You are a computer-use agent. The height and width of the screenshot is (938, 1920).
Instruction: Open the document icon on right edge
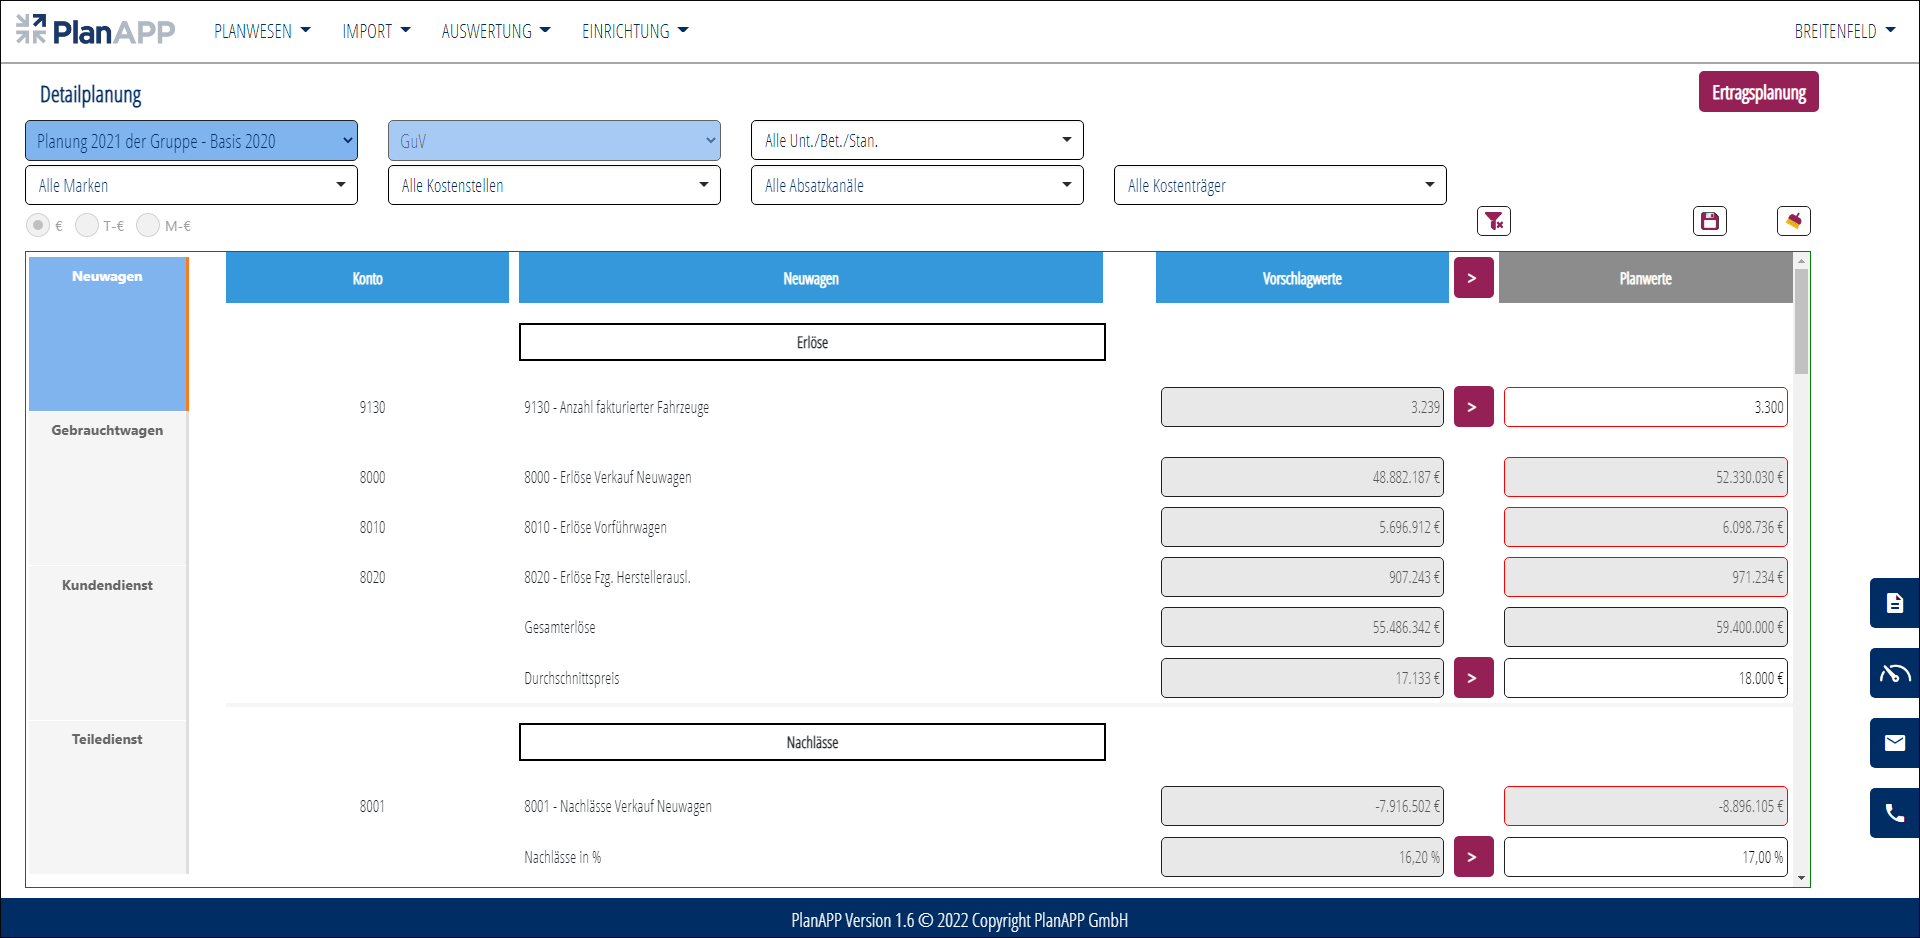[1894, 603]
